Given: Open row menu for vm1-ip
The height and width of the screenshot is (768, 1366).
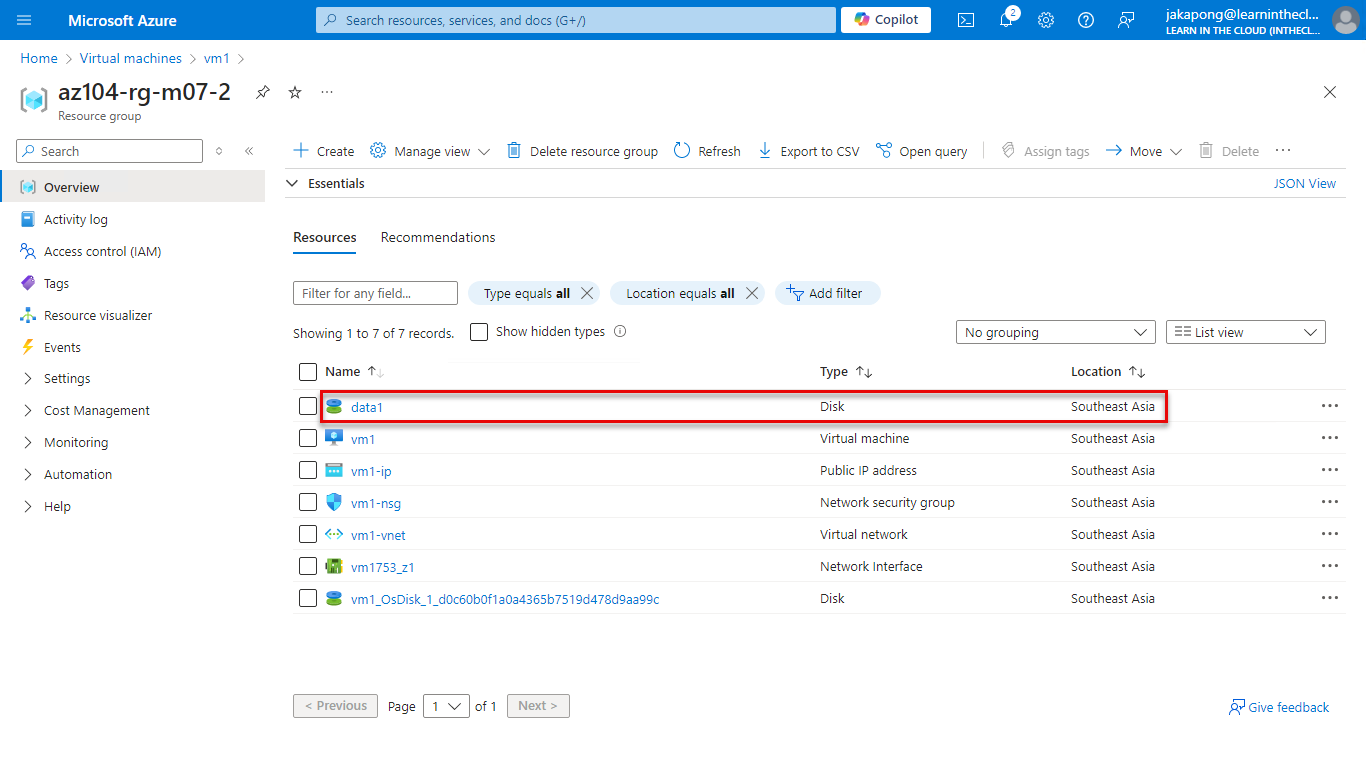Looking at the screenshot, I should (1329, 470).
